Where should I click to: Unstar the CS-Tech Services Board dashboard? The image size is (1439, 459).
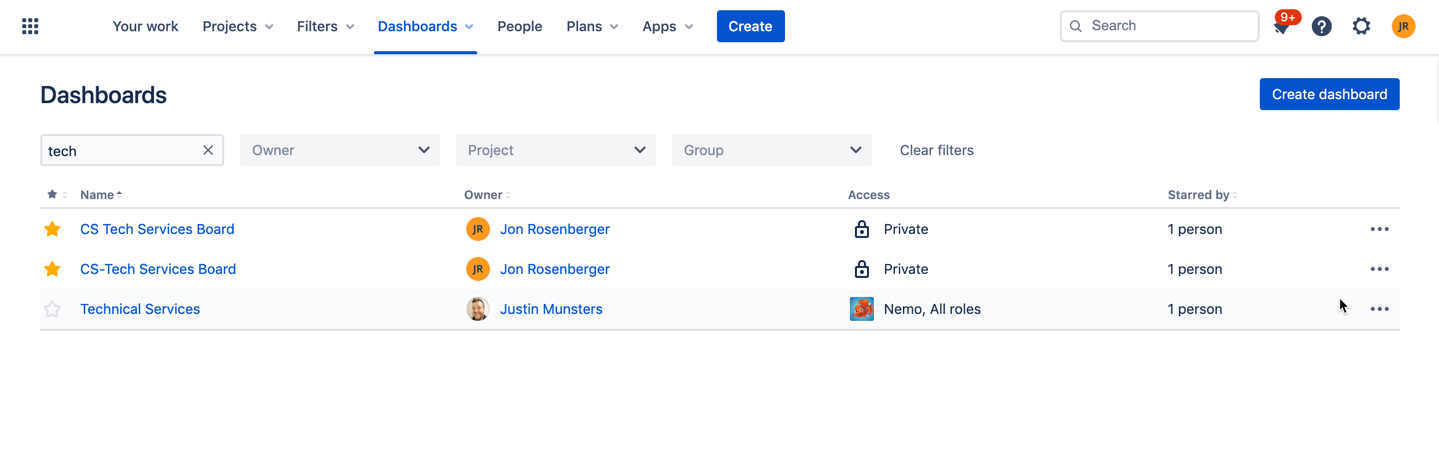point(52,269)
